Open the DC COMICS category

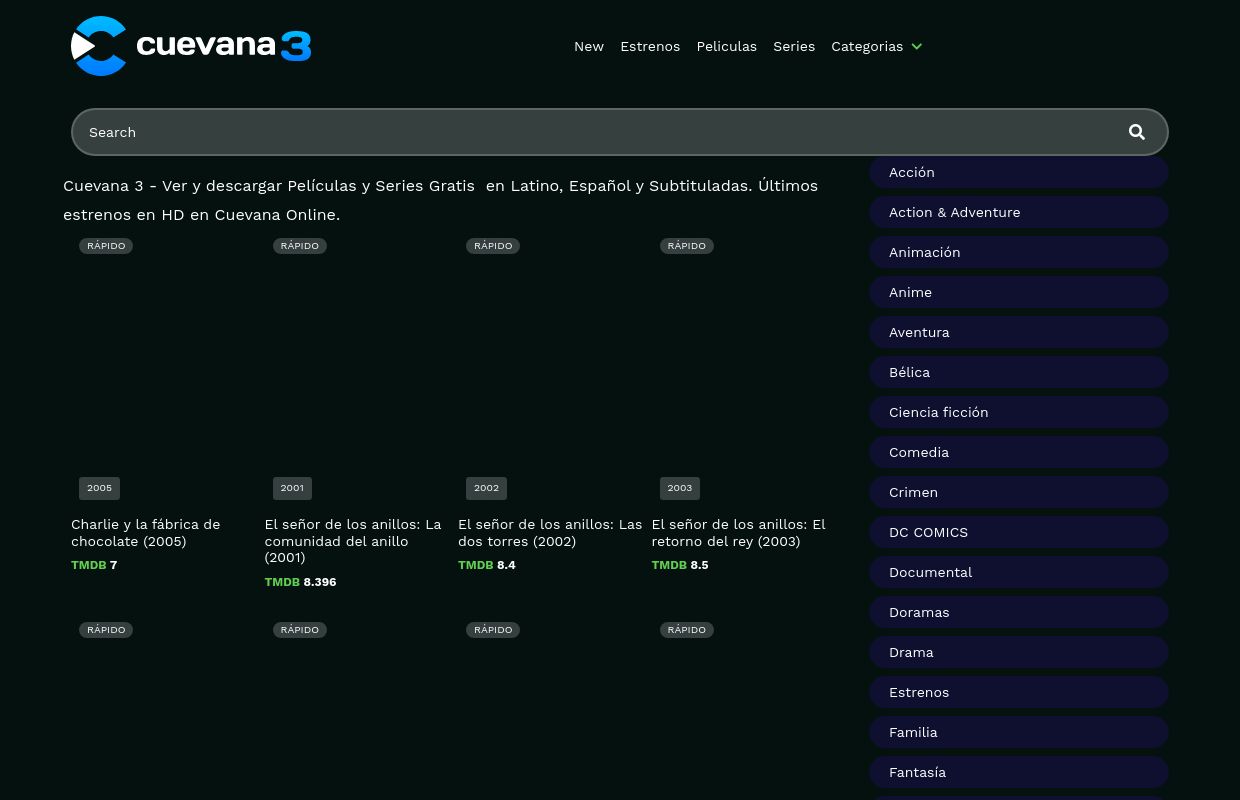[1018, 532]
